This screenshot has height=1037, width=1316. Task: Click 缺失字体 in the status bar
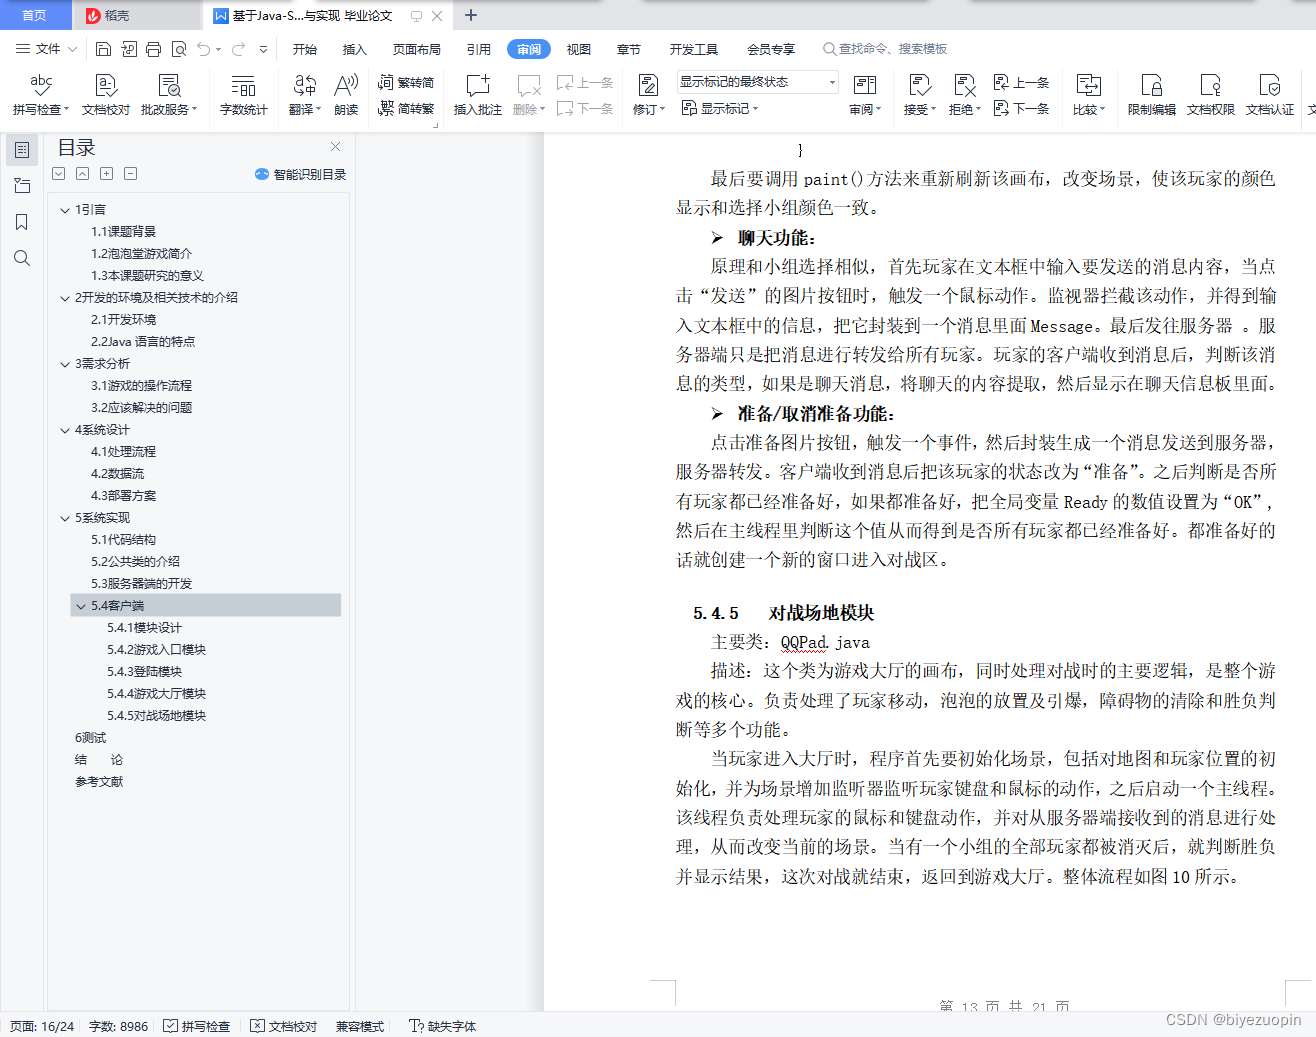tap(443, 1026)
